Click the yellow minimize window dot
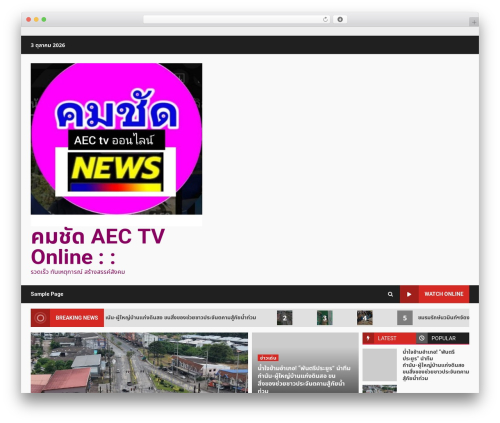The height and width of the screenshot is (423, 500). pos(36,20)
